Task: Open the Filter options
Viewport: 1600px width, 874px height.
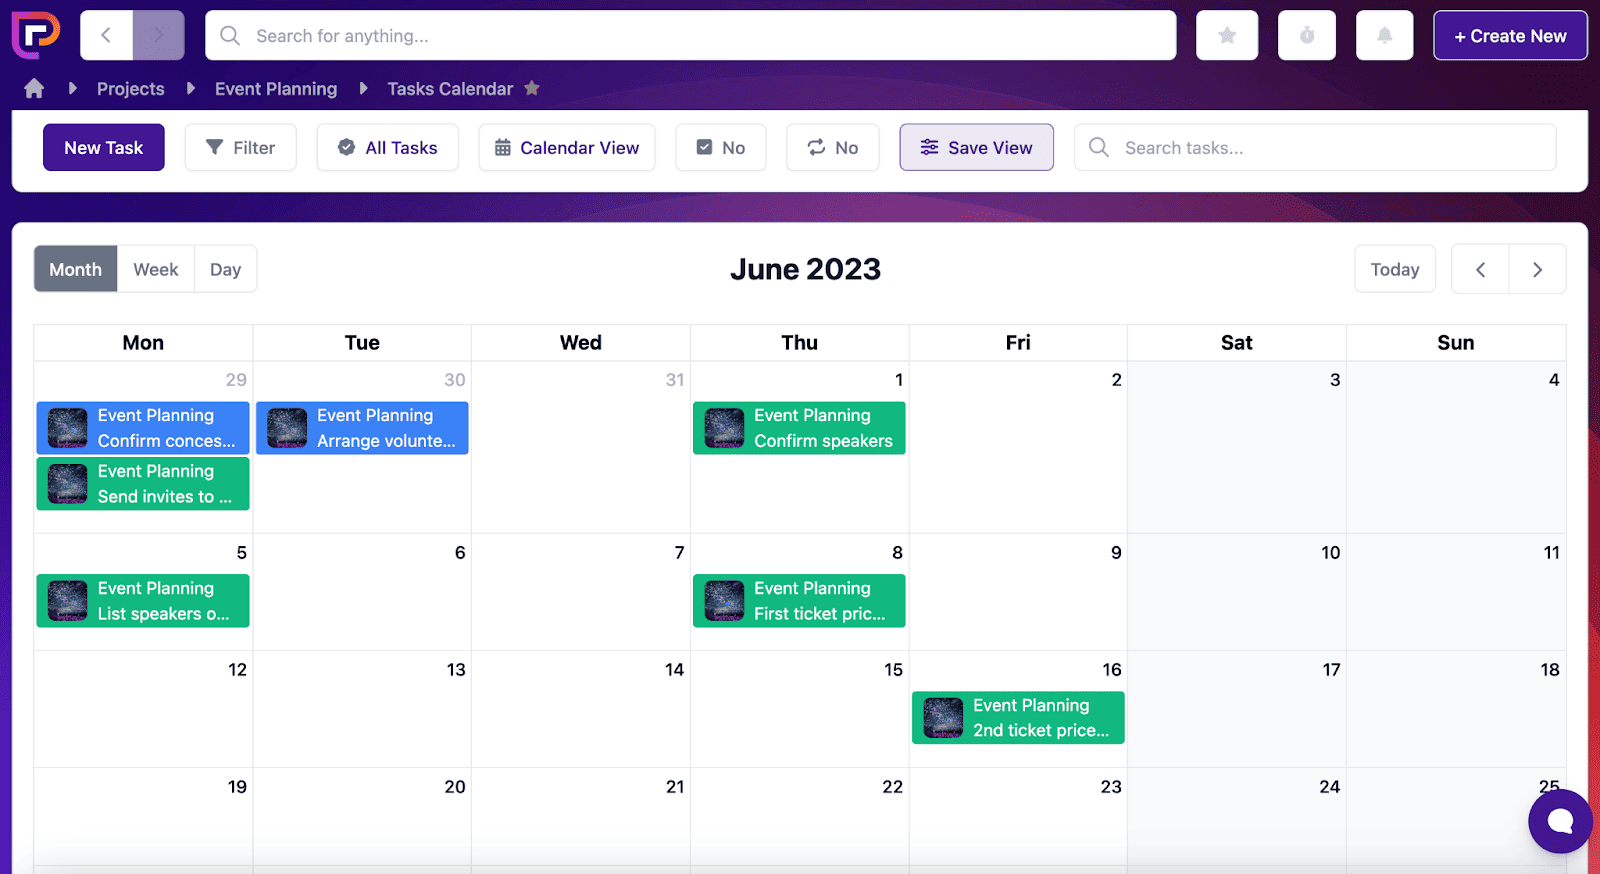Action: [x=241, y=148]
